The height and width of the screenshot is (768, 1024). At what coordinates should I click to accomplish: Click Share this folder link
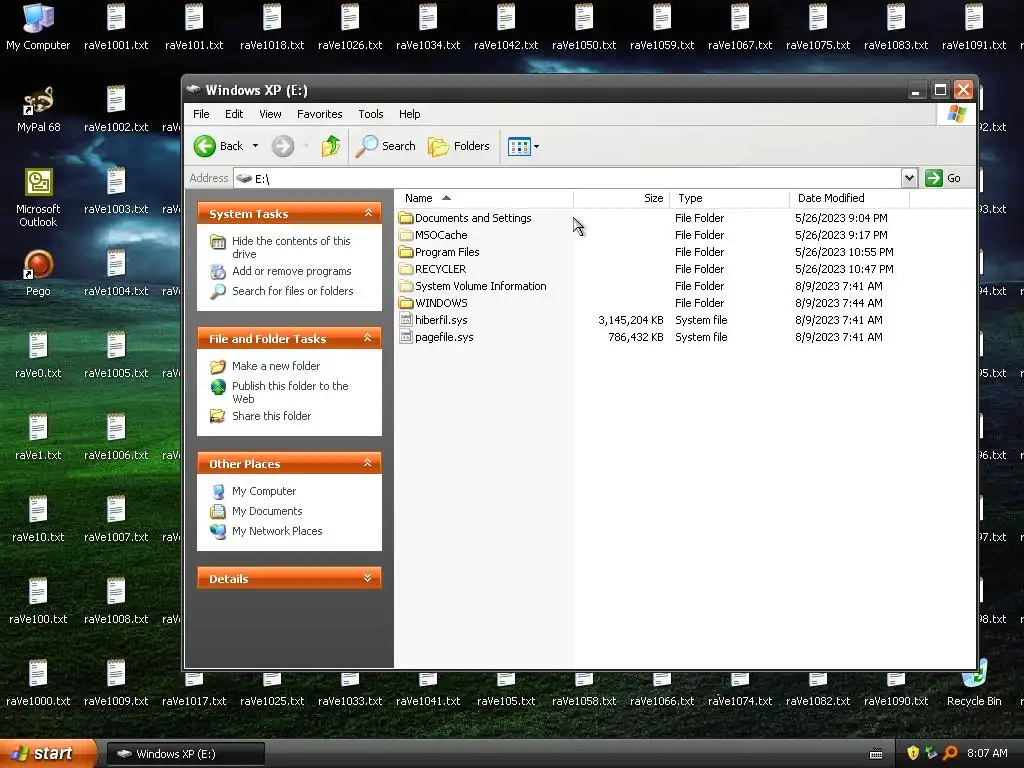271,416
